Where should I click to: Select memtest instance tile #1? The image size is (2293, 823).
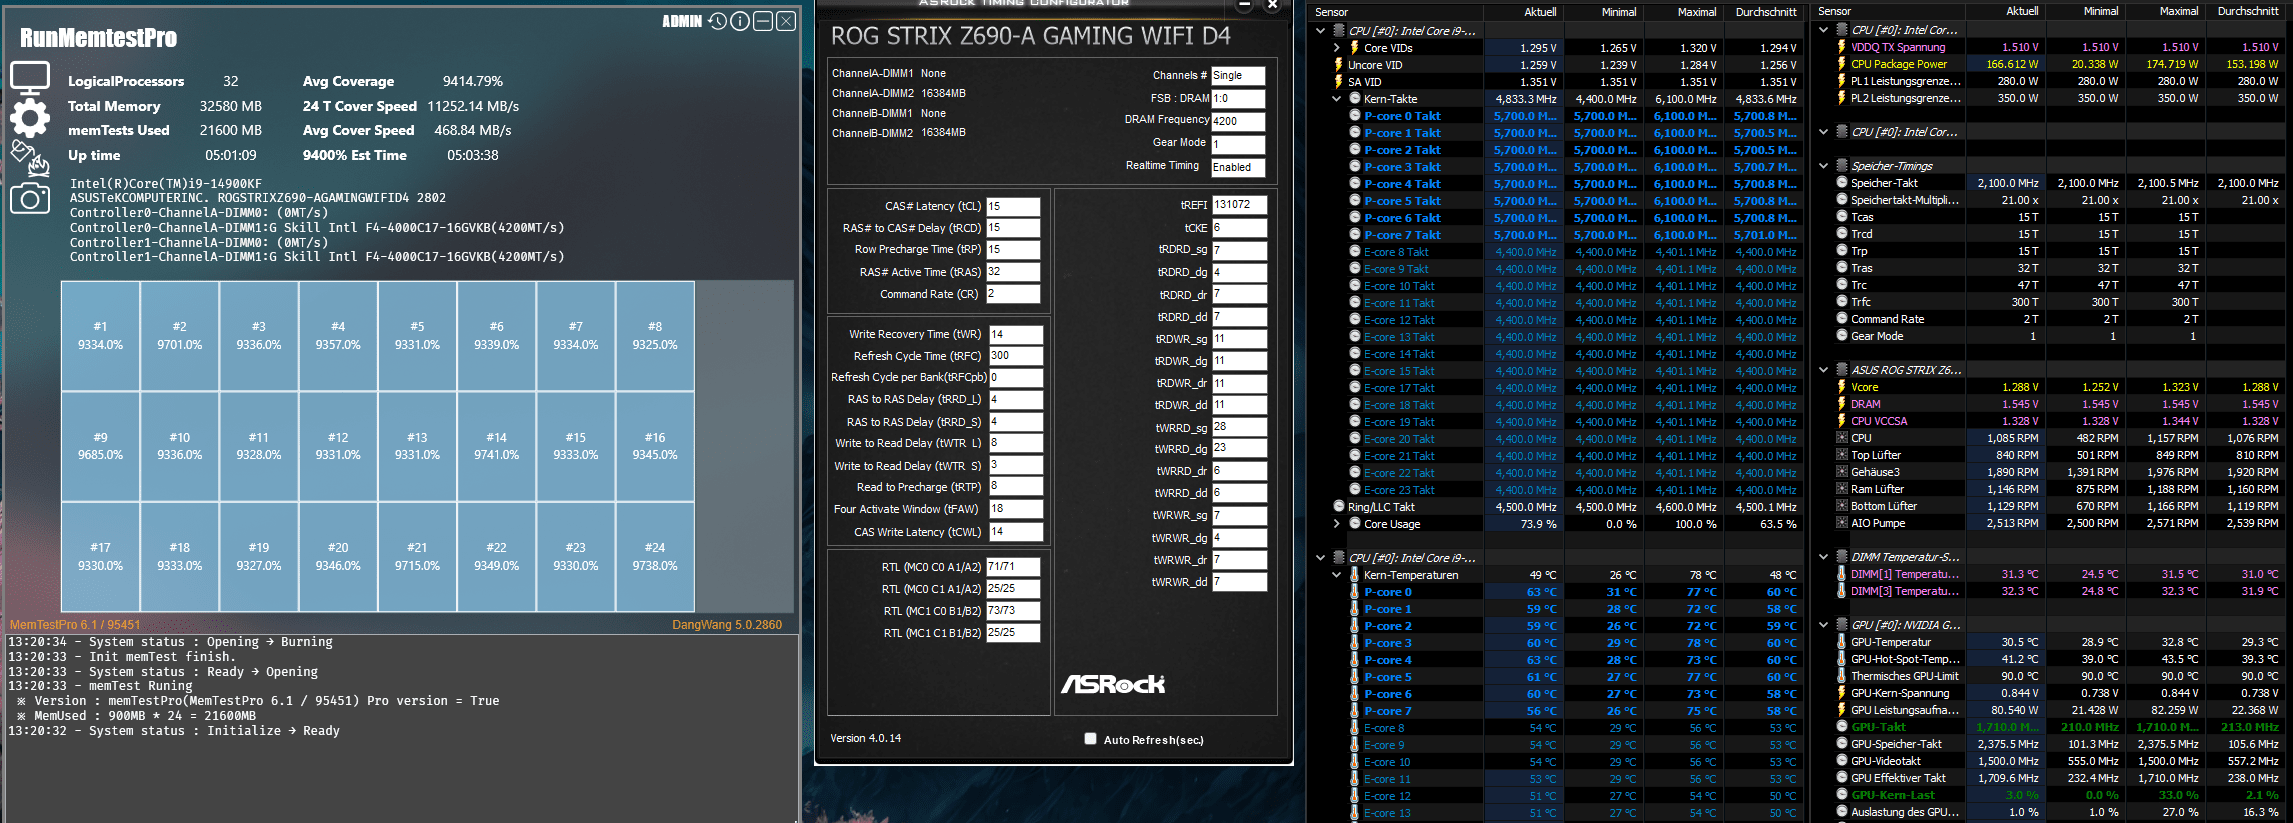(x=101, y=336)
